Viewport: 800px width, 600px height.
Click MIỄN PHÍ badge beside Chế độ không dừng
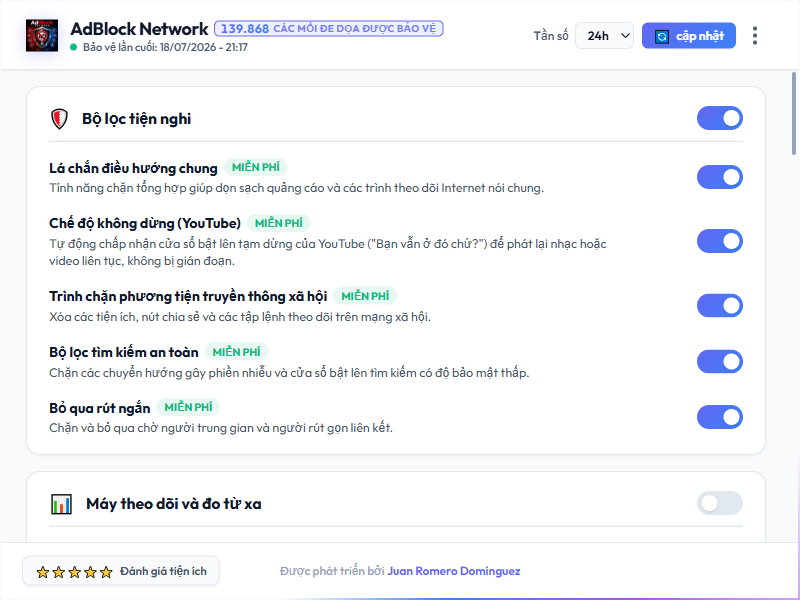[x=279, y=223]
